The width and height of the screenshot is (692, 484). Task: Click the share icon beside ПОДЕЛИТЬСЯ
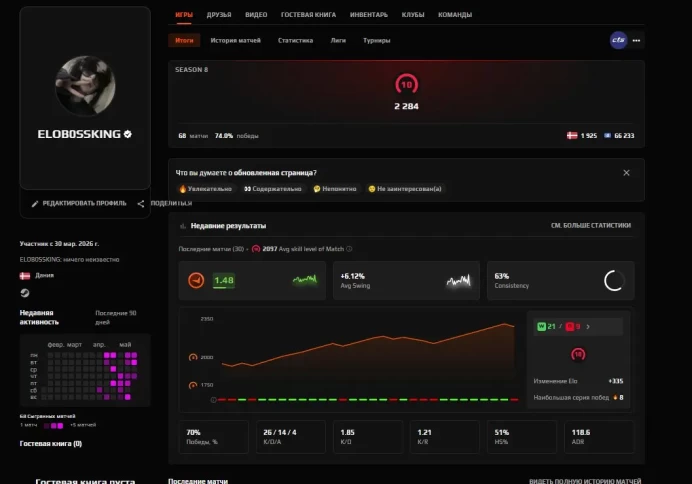141,203
